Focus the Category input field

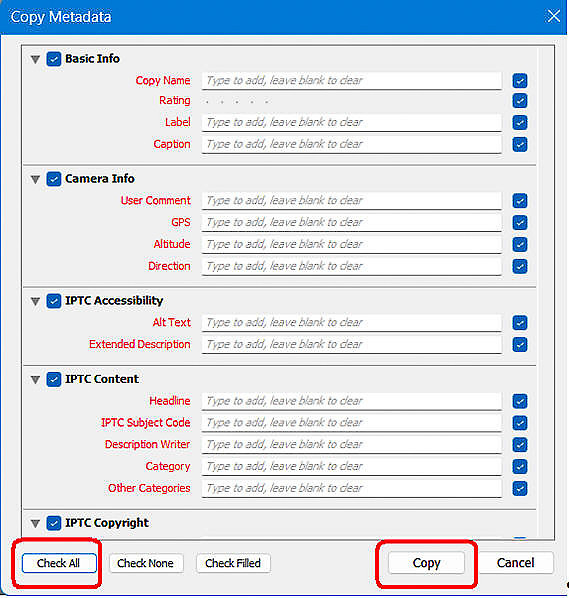(352, 466)
